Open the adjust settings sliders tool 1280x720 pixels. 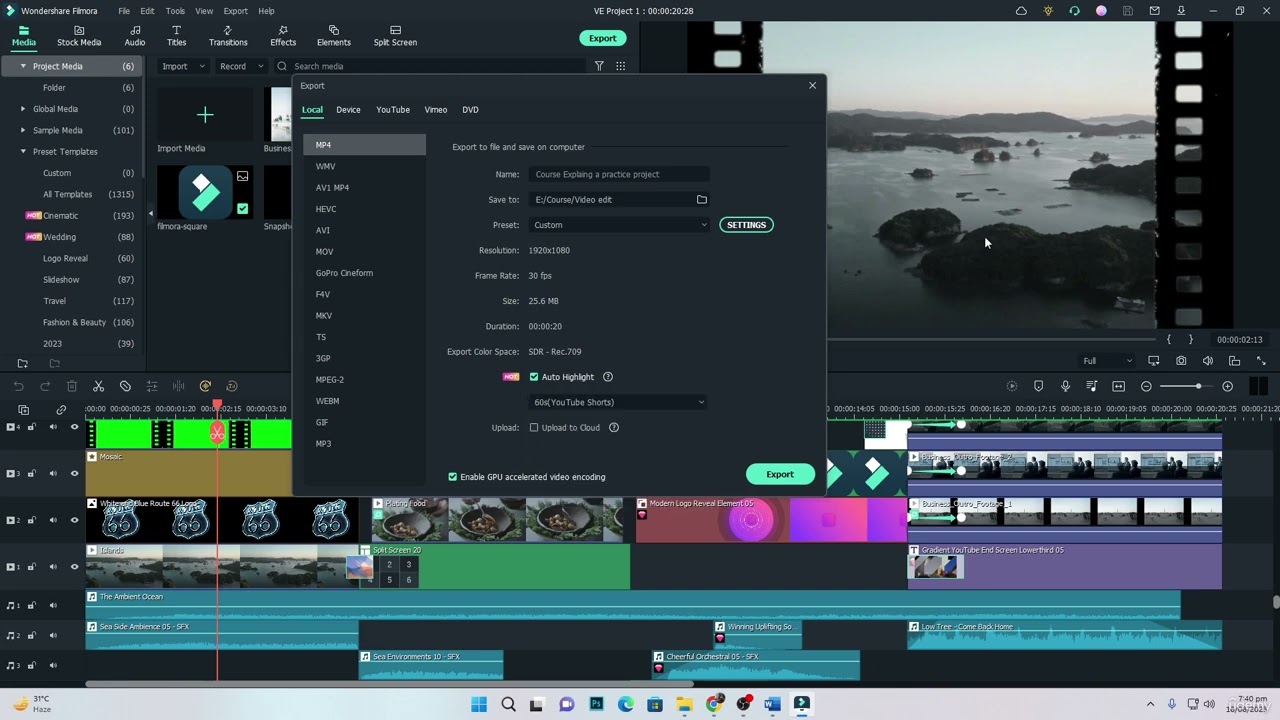coord(152,386)
